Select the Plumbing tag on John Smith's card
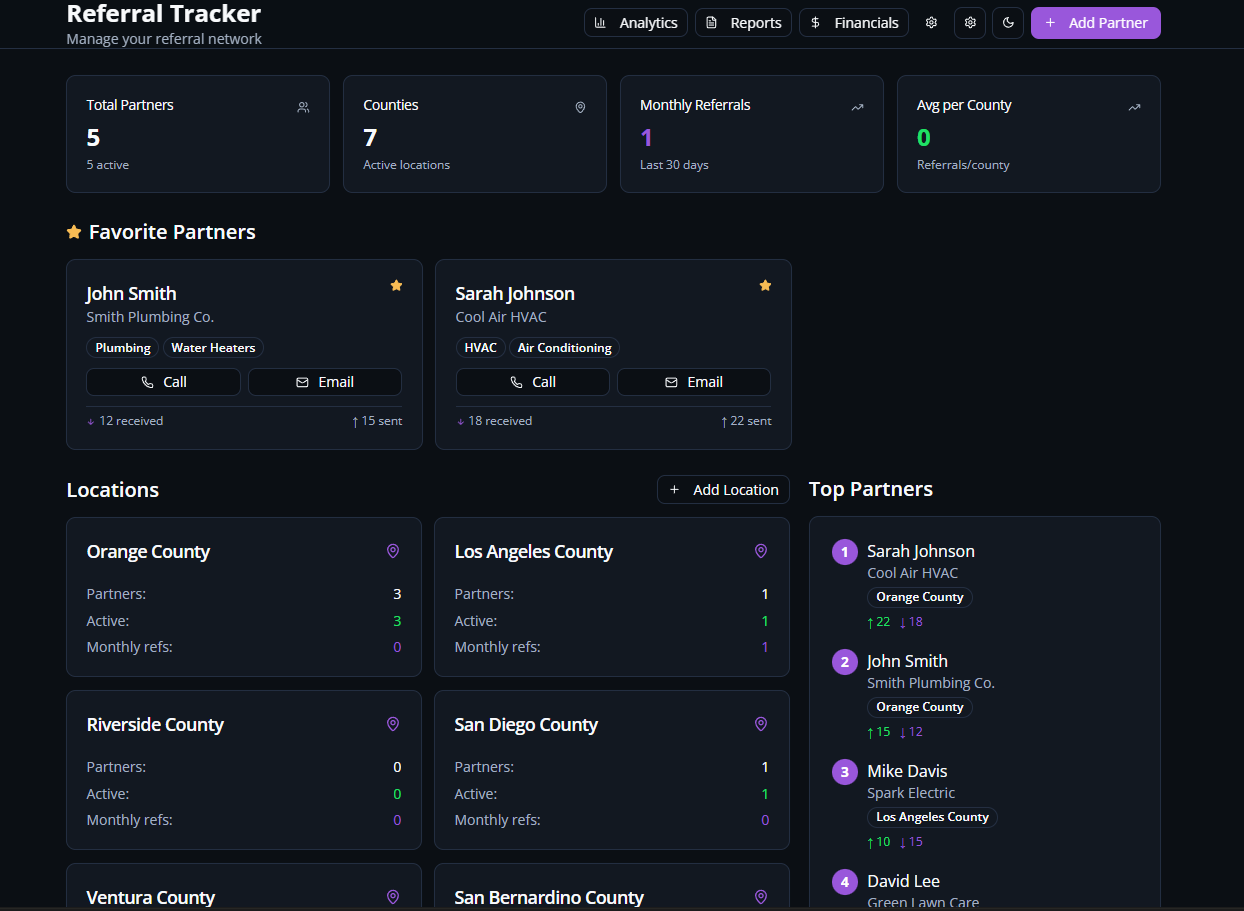 [122, 348]
